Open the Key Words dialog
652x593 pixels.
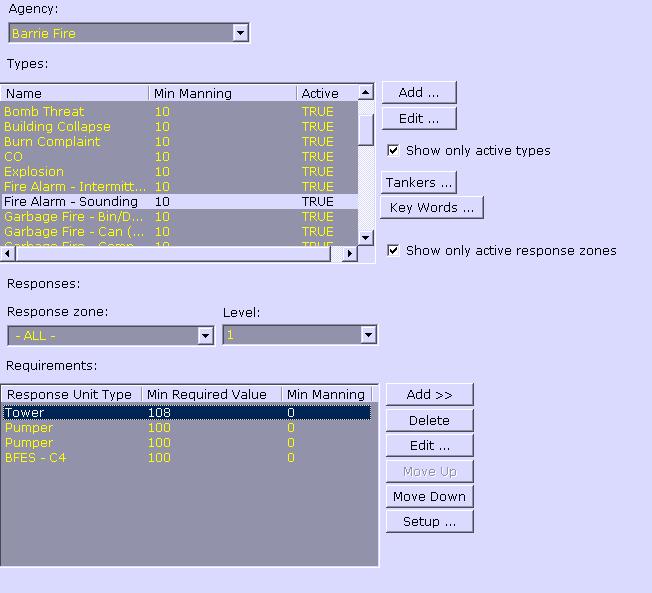coord(431,208)
